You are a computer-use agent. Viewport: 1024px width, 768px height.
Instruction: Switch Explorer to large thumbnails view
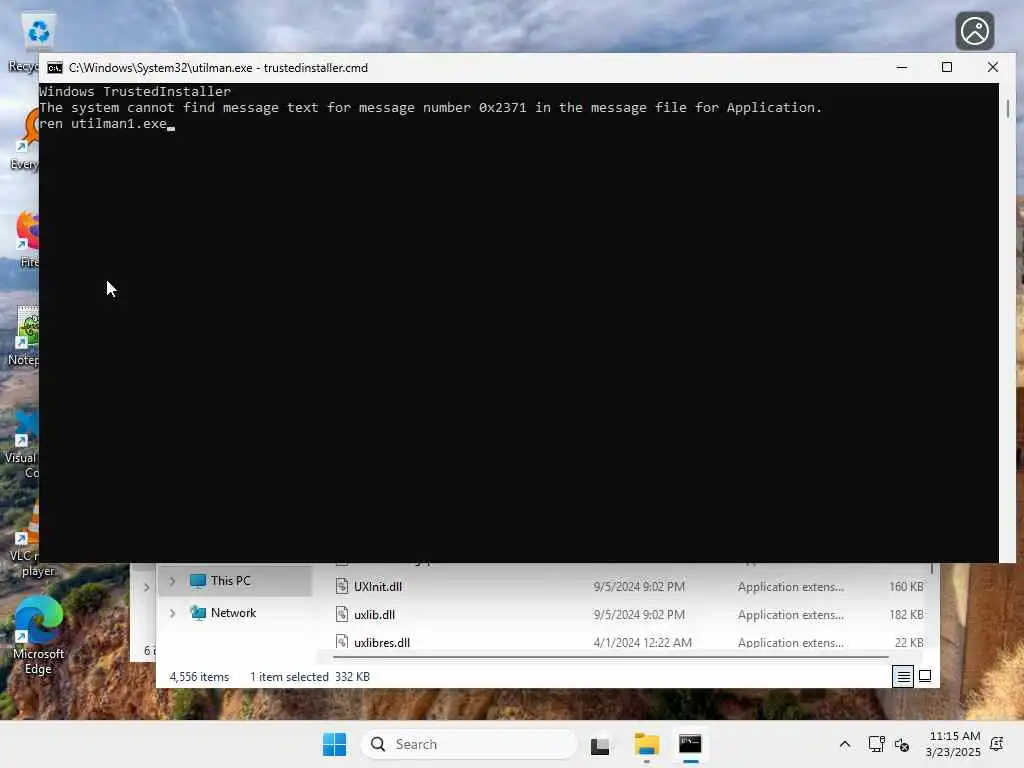(x=925, y=677)
